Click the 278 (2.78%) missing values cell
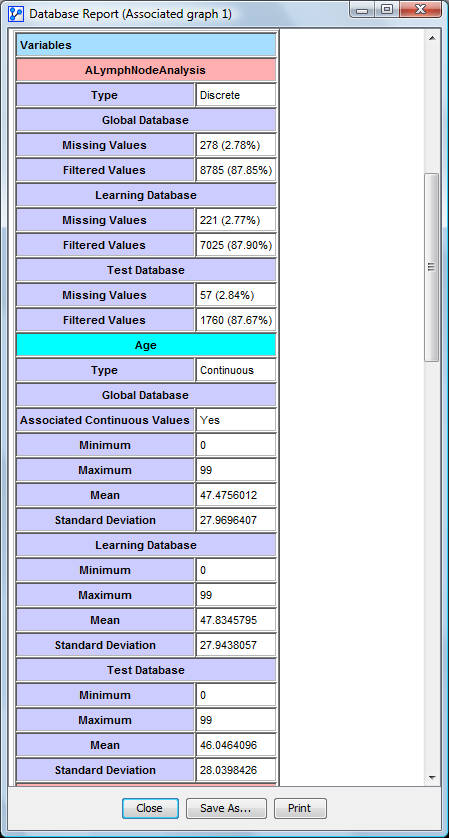The height and width of the screenshot is (838, 449). (236, 145)
